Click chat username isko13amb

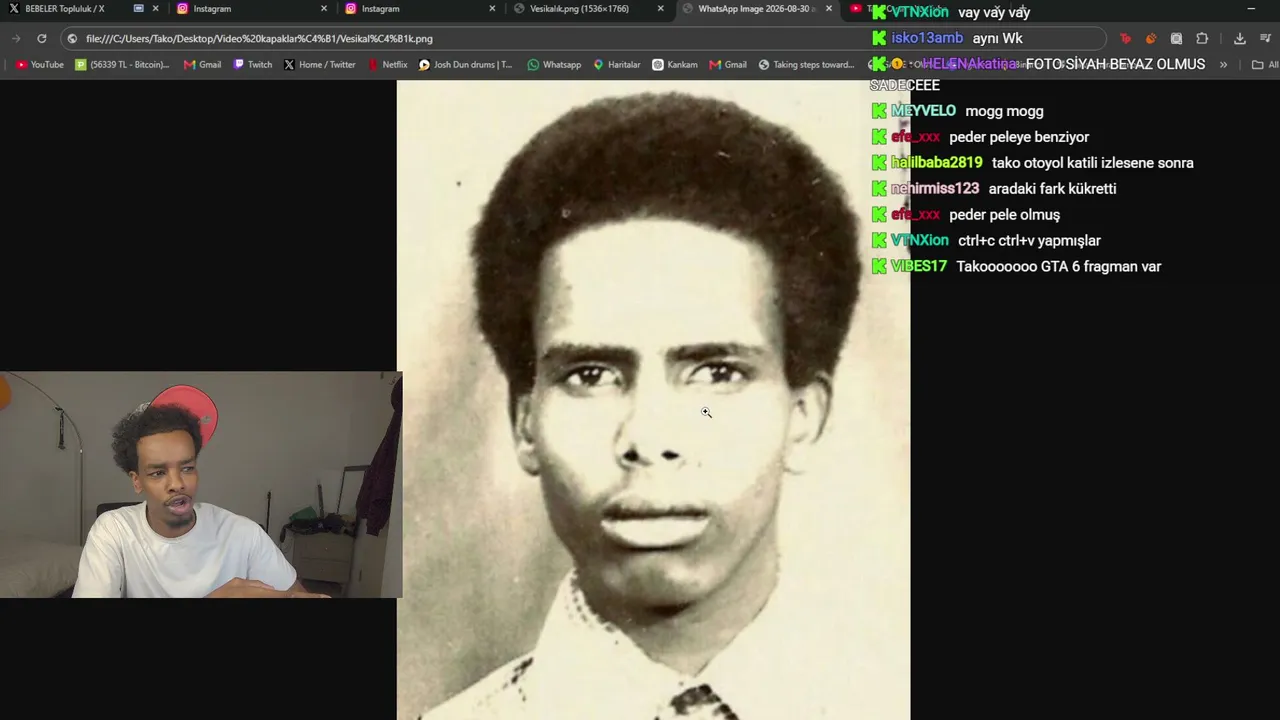tap(926, 38)
